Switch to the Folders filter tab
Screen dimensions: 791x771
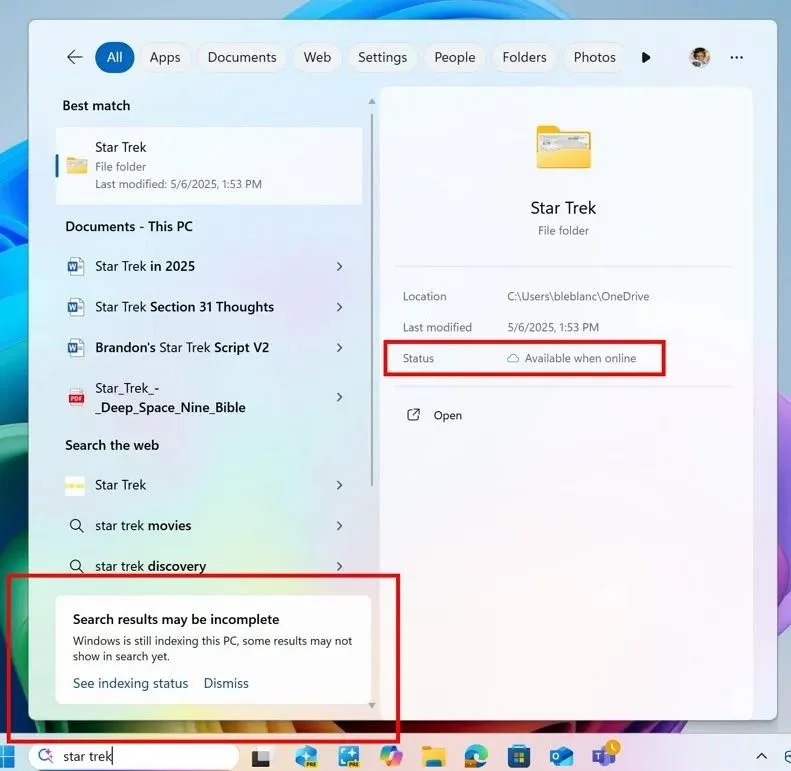click(524, 58)
